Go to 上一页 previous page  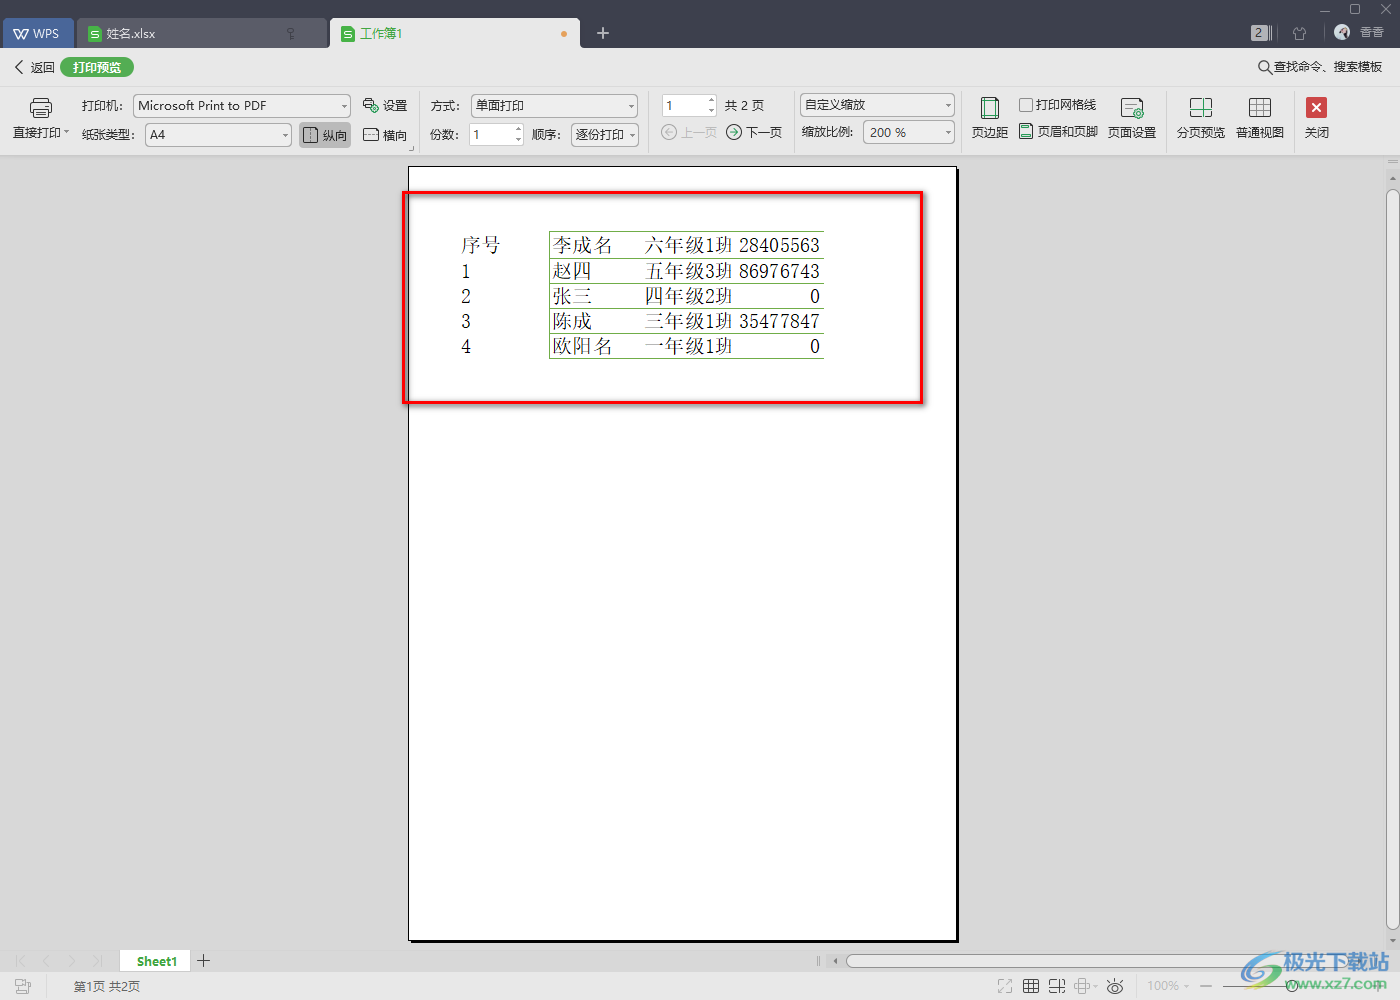point(689,132)
